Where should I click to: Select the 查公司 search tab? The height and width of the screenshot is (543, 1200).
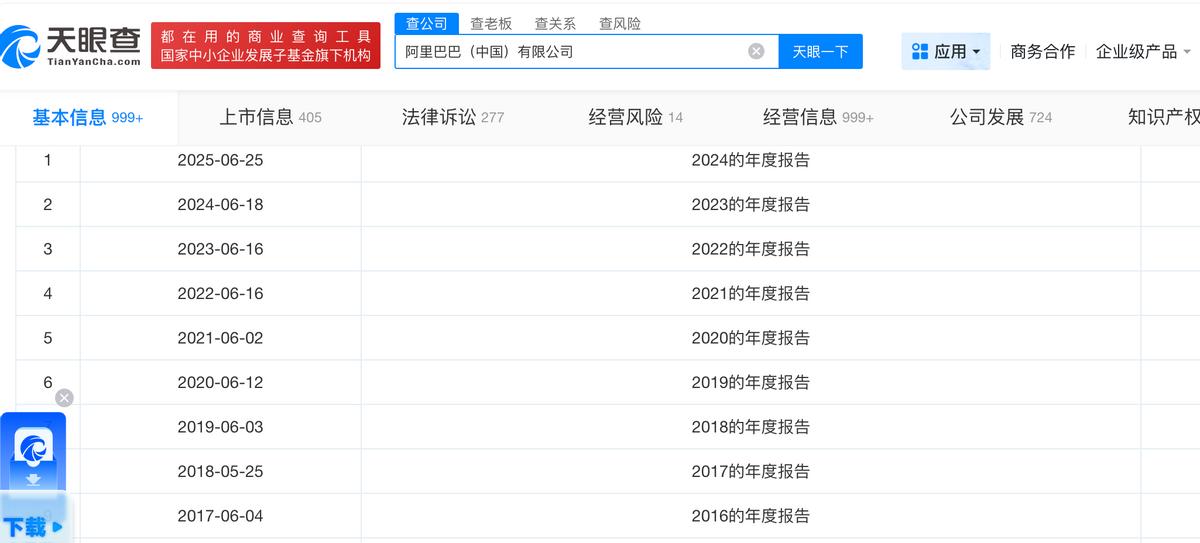426,23
